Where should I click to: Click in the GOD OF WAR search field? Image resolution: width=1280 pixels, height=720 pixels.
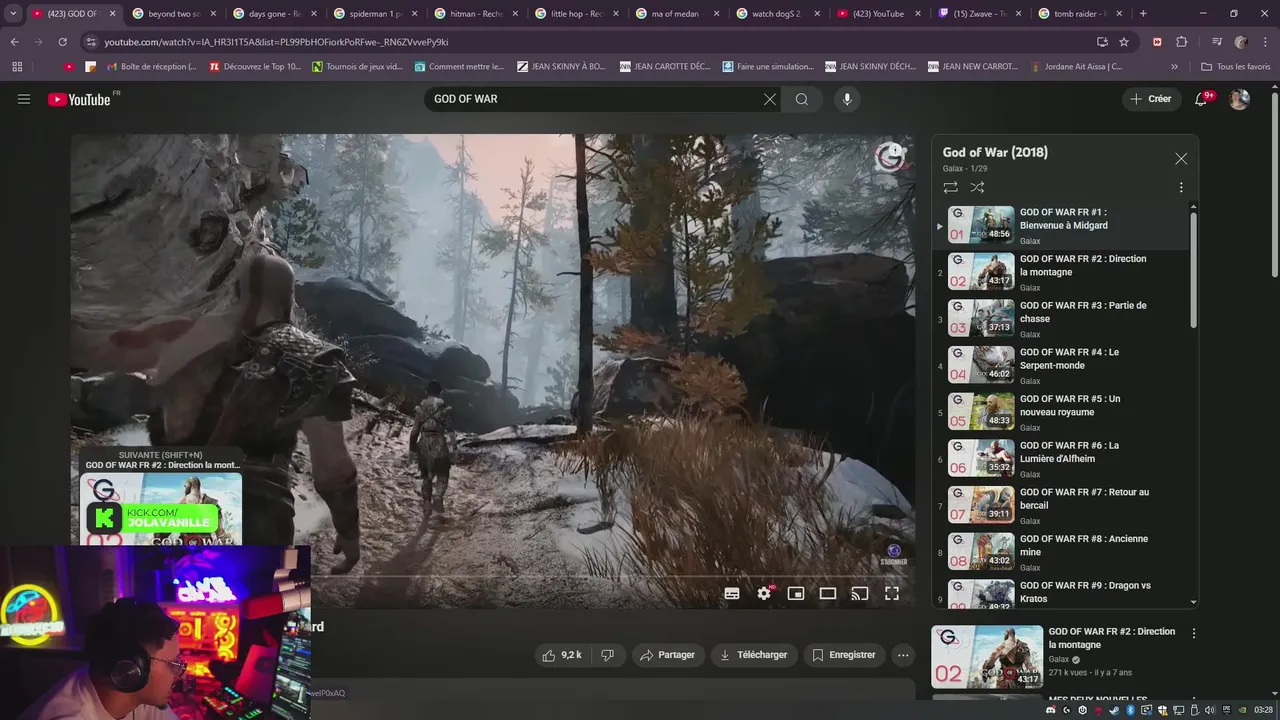[595, 99]
